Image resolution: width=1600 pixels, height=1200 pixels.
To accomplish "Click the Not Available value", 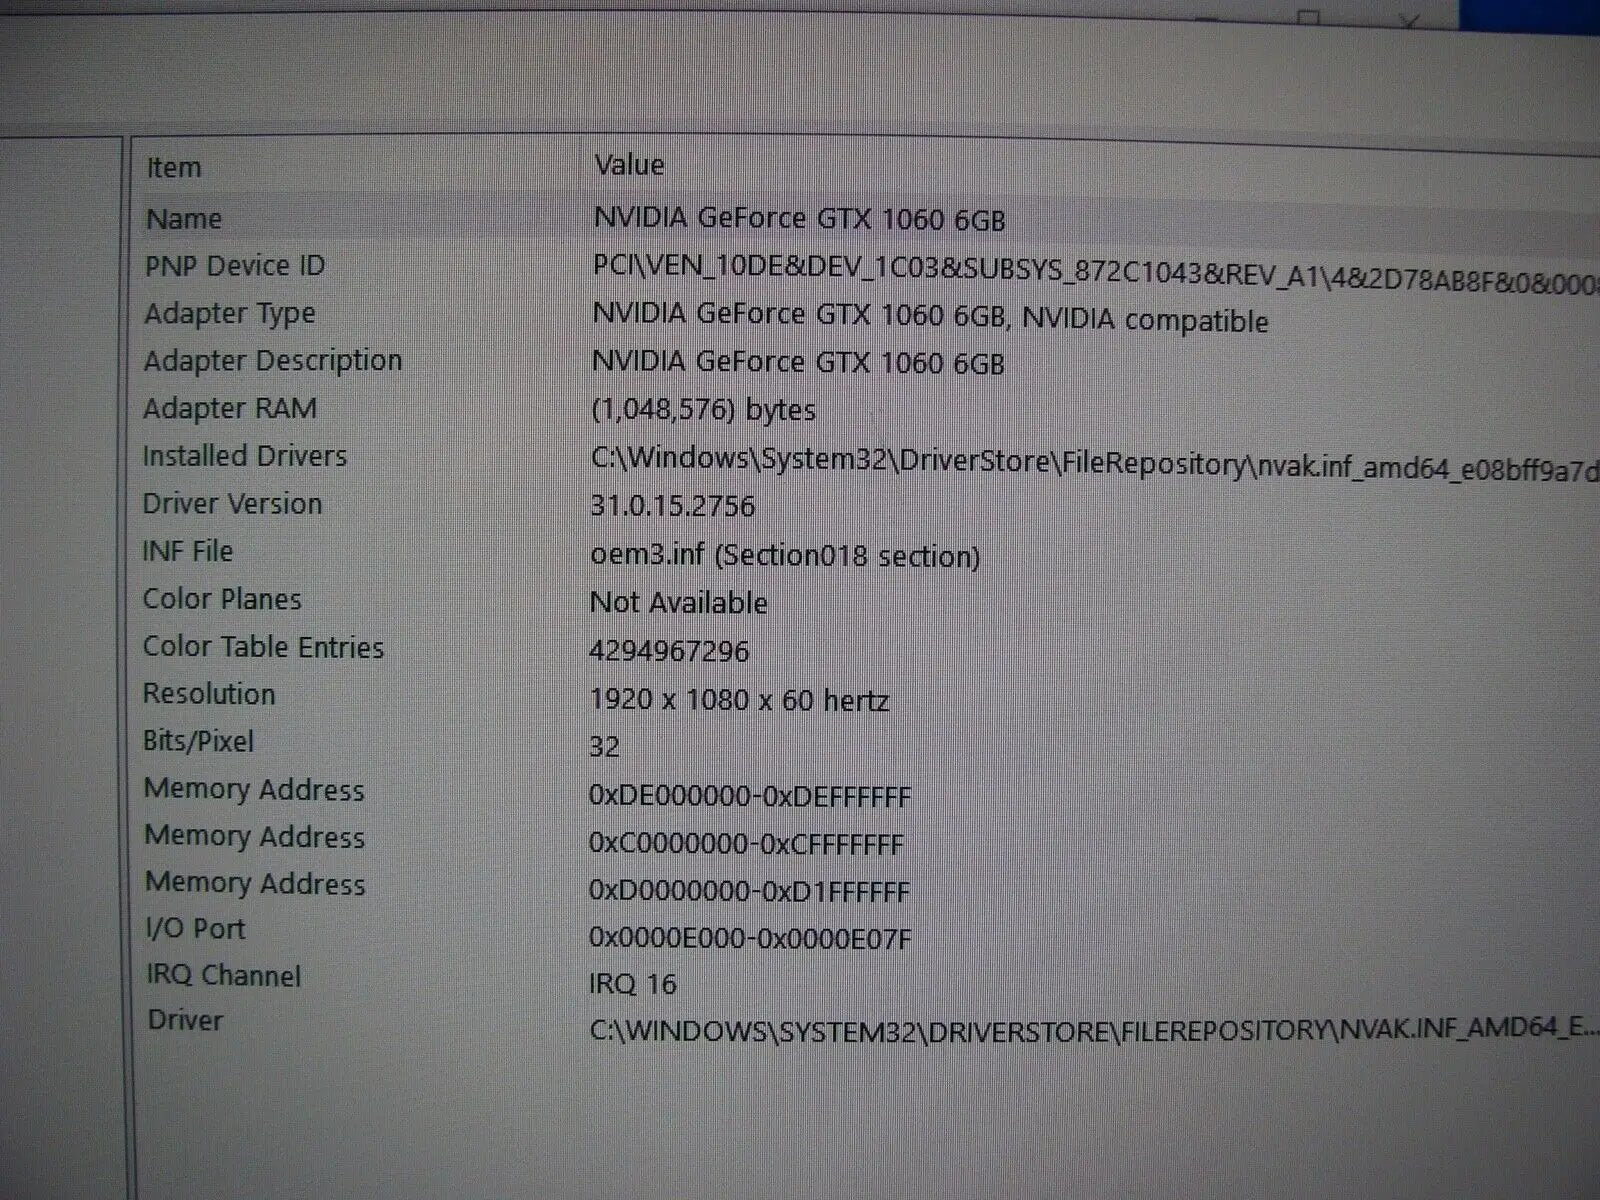I will (679, 602).
